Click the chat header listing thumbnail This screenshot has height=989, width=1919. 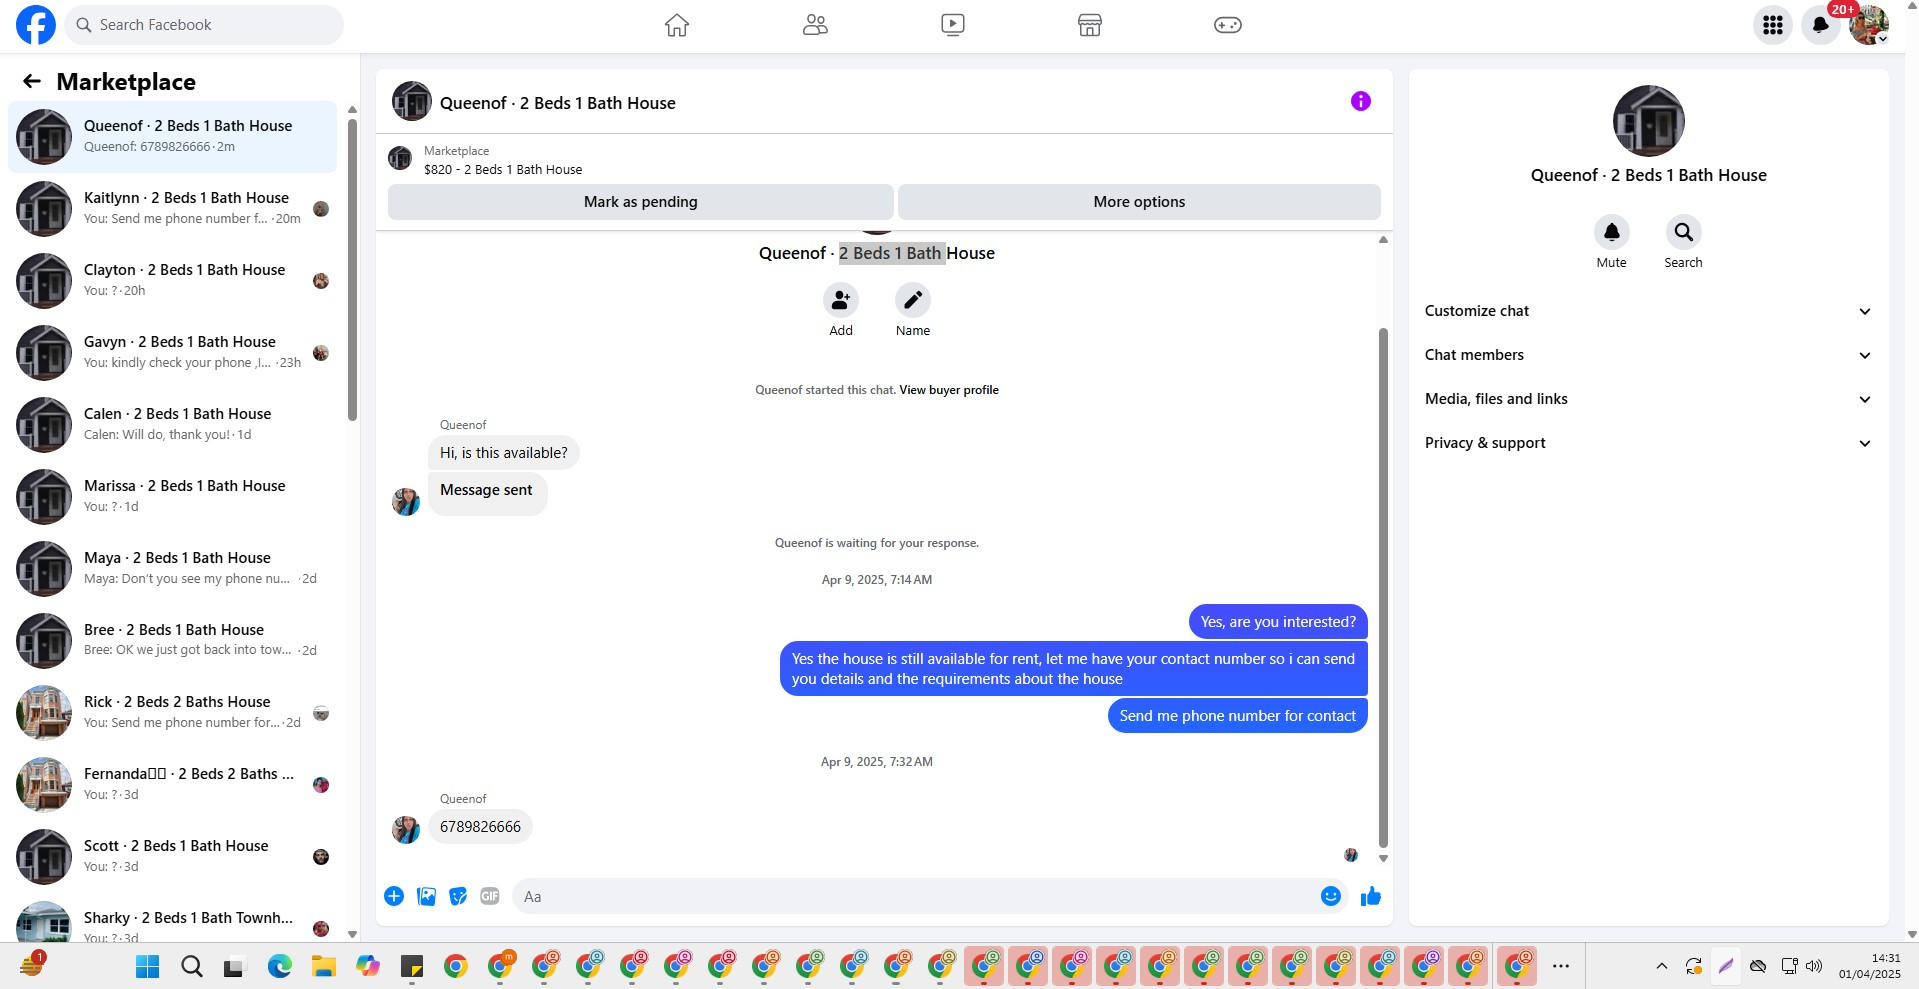(x=412, y=102)
